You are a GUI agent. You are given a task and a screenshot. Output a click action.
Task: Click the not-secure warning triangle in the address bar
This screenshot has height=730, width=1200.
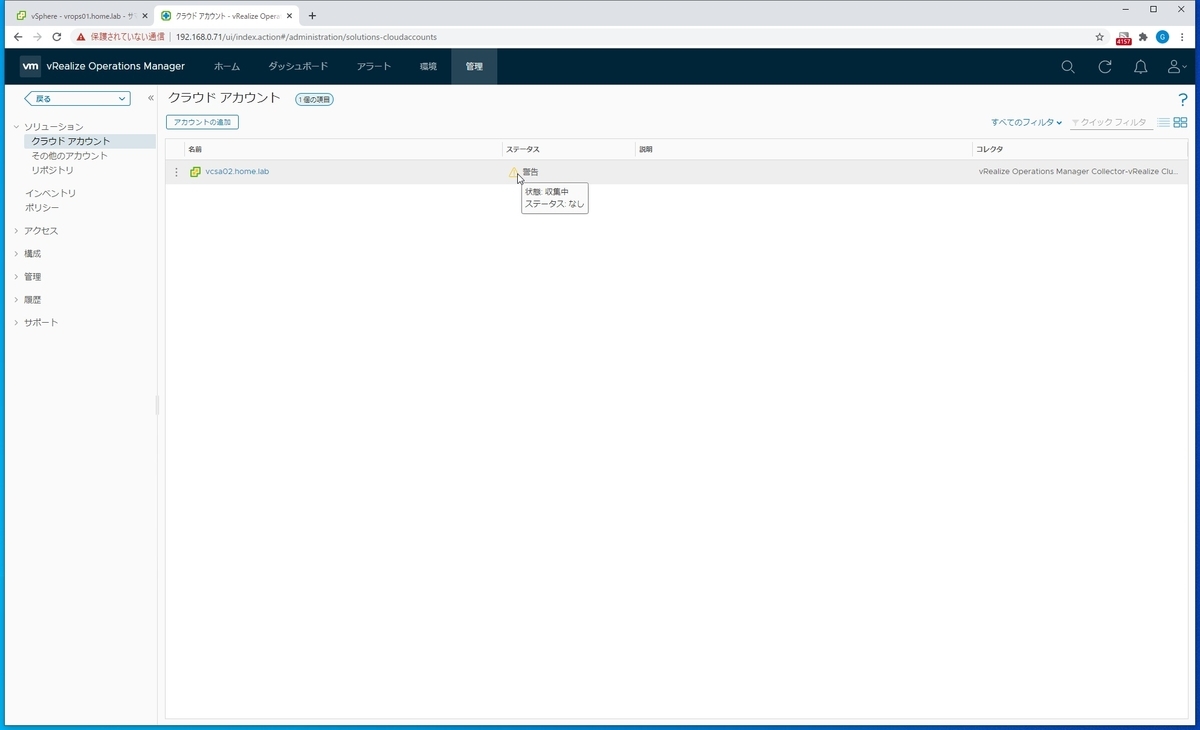[x=81, y=37]
